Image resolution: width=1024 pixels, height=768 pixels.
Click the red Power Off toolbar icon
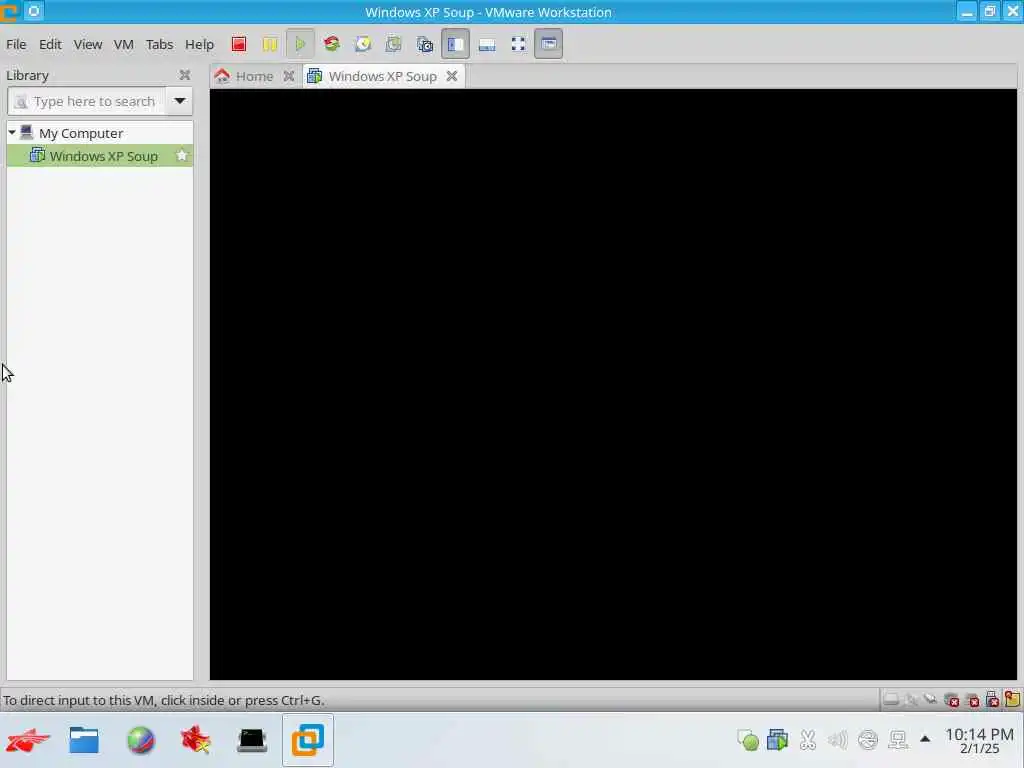(238, 44)
